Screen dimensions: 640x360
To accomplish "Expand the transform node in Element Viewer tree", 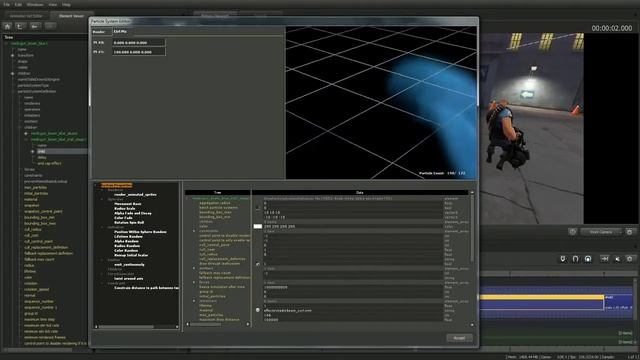I will click(x=12, y=55).
